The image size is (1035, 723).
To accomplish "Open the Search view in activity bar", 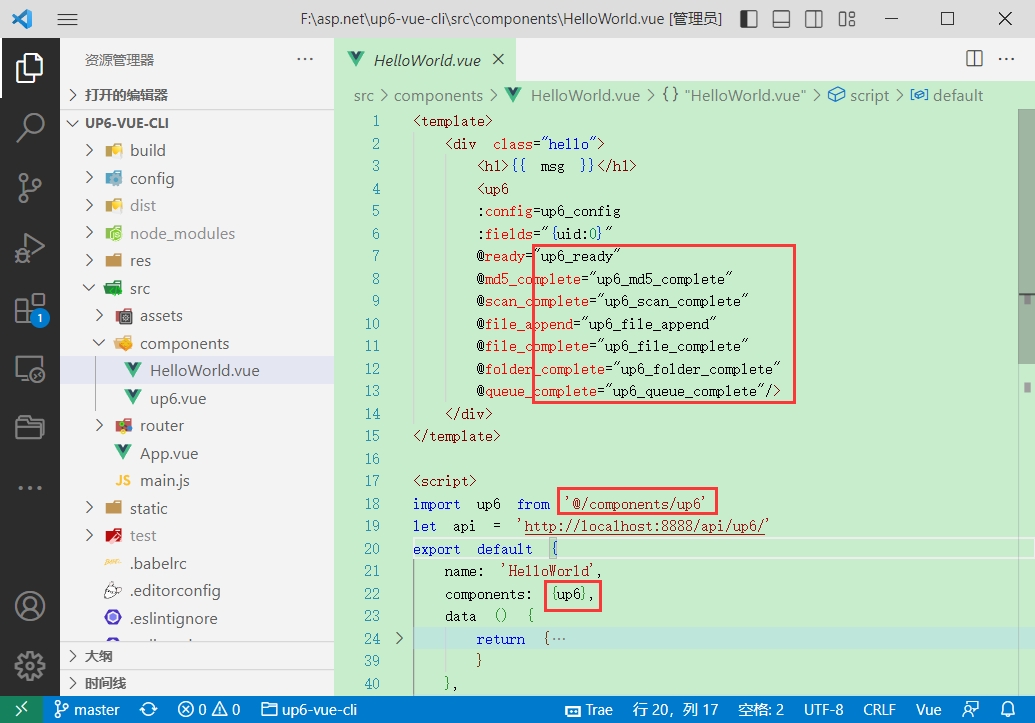I will (30, 127).
